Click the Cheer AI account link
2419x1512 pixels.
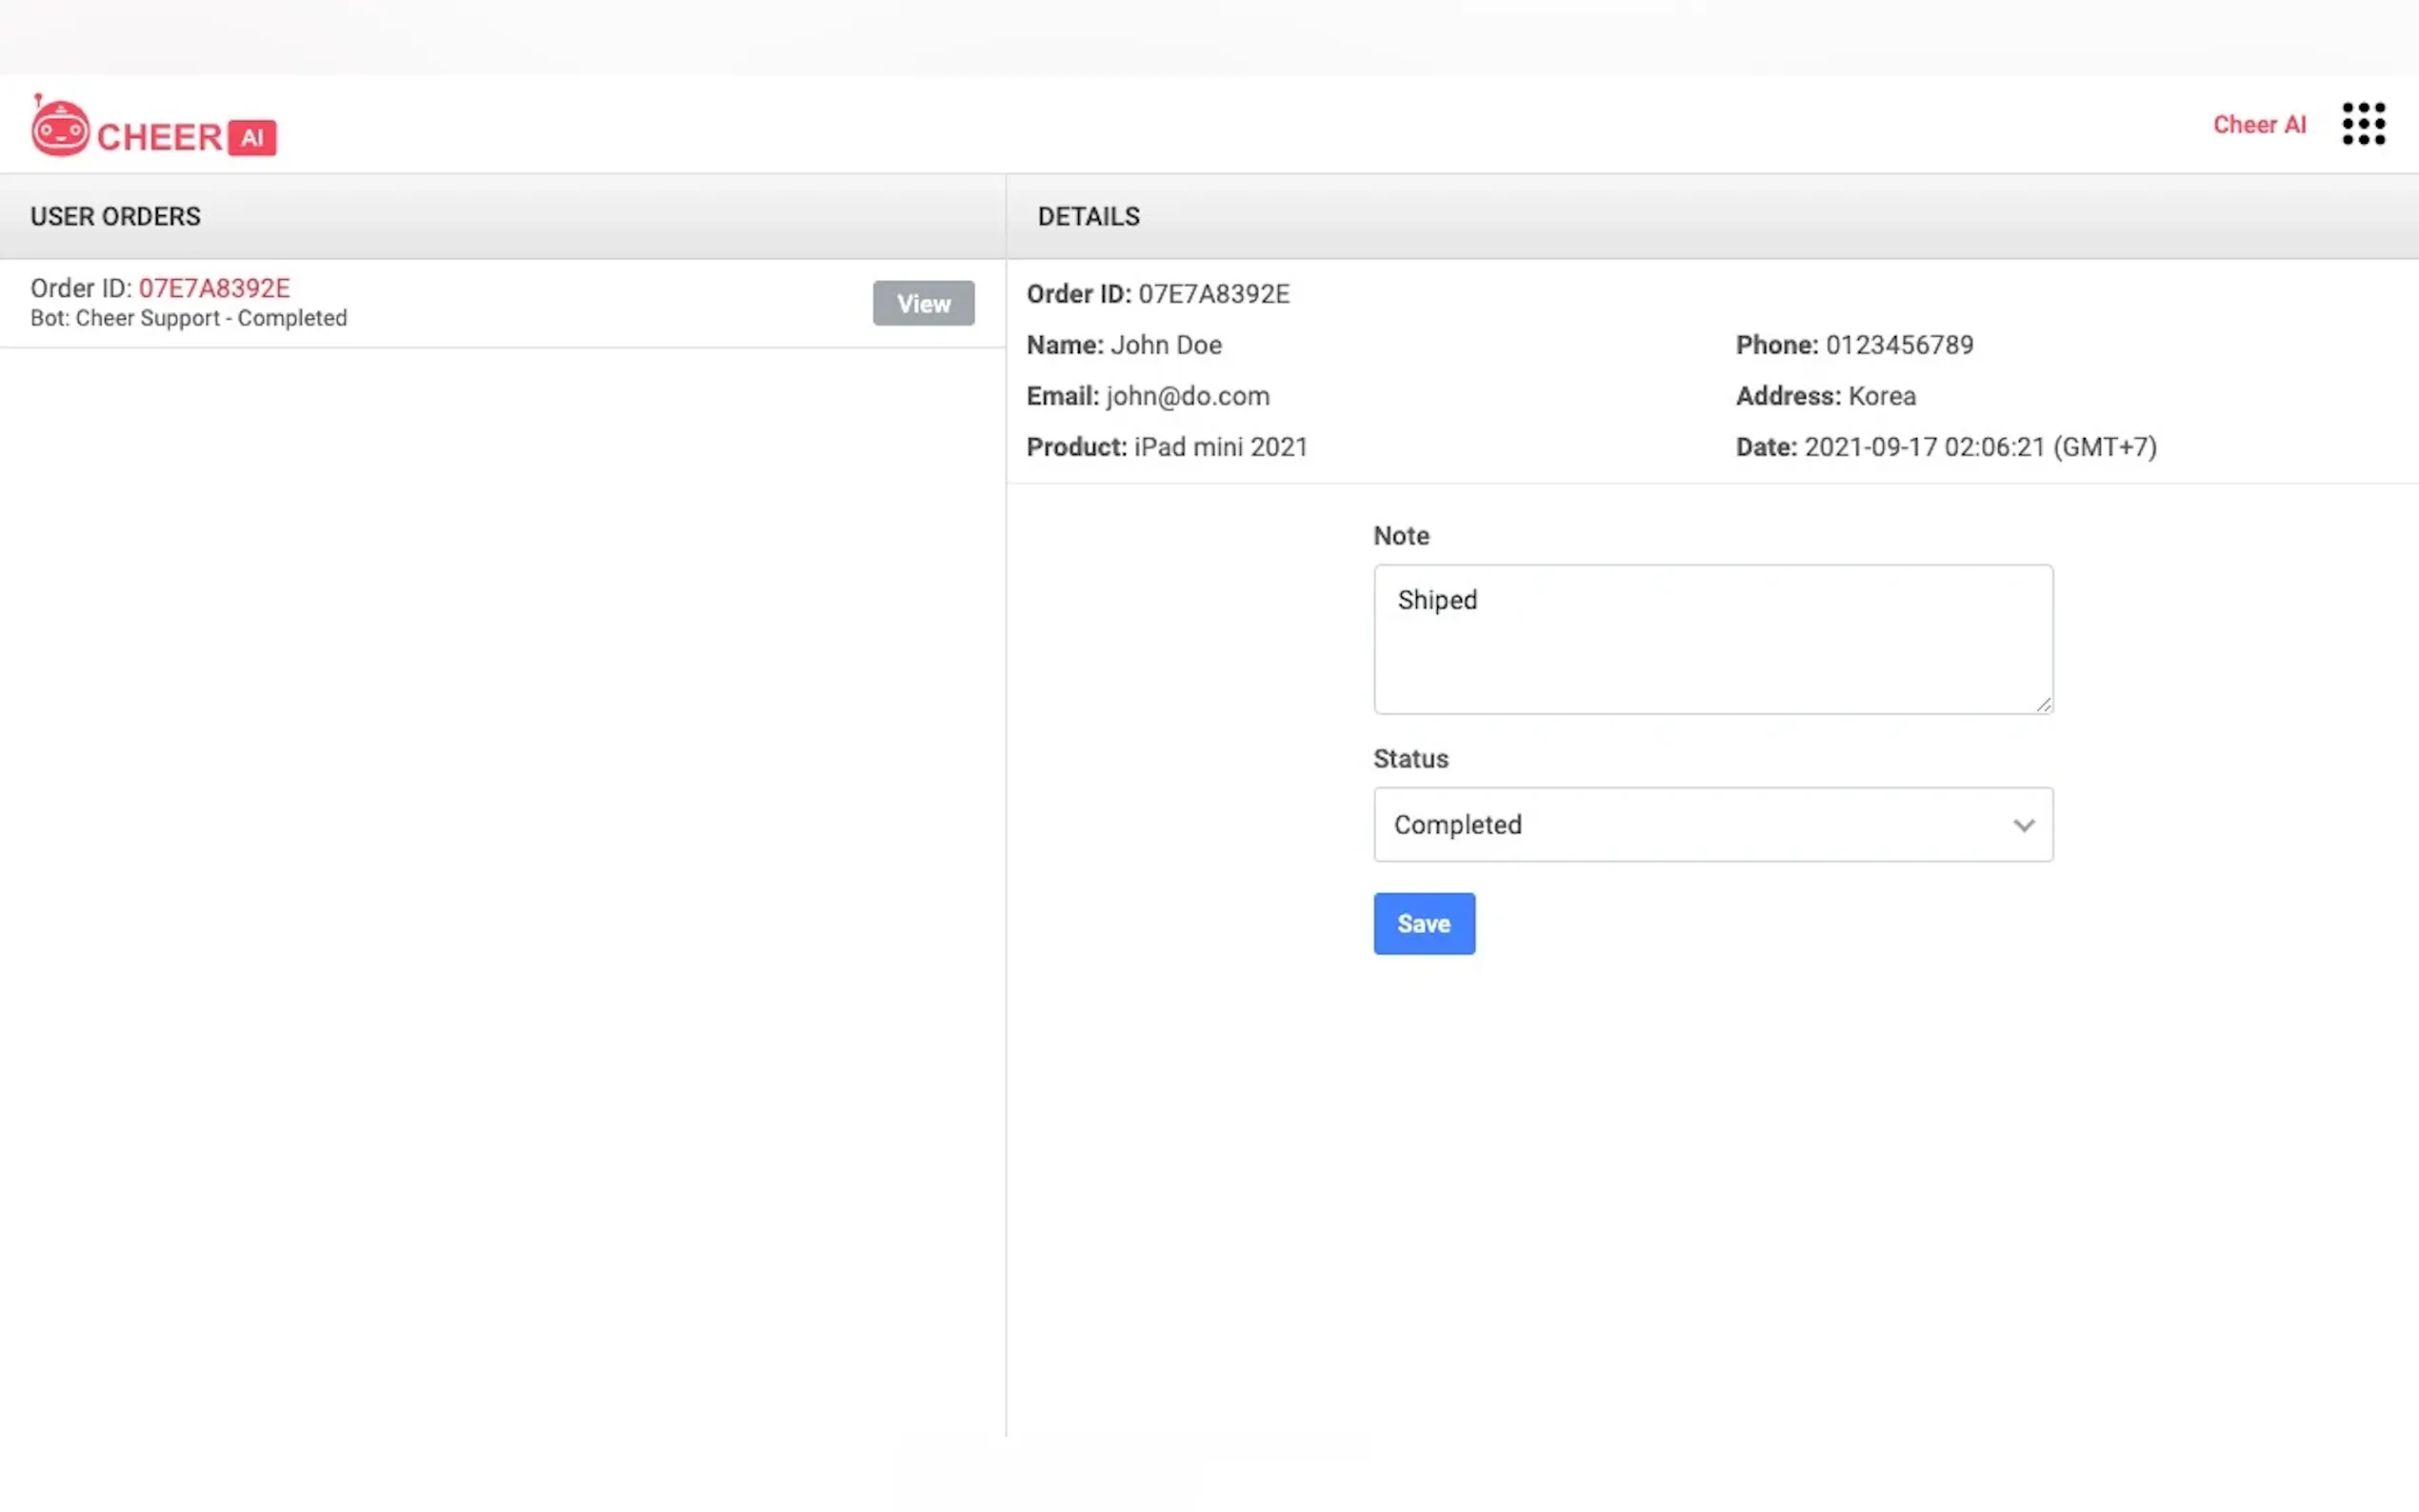click(2258, 125)
